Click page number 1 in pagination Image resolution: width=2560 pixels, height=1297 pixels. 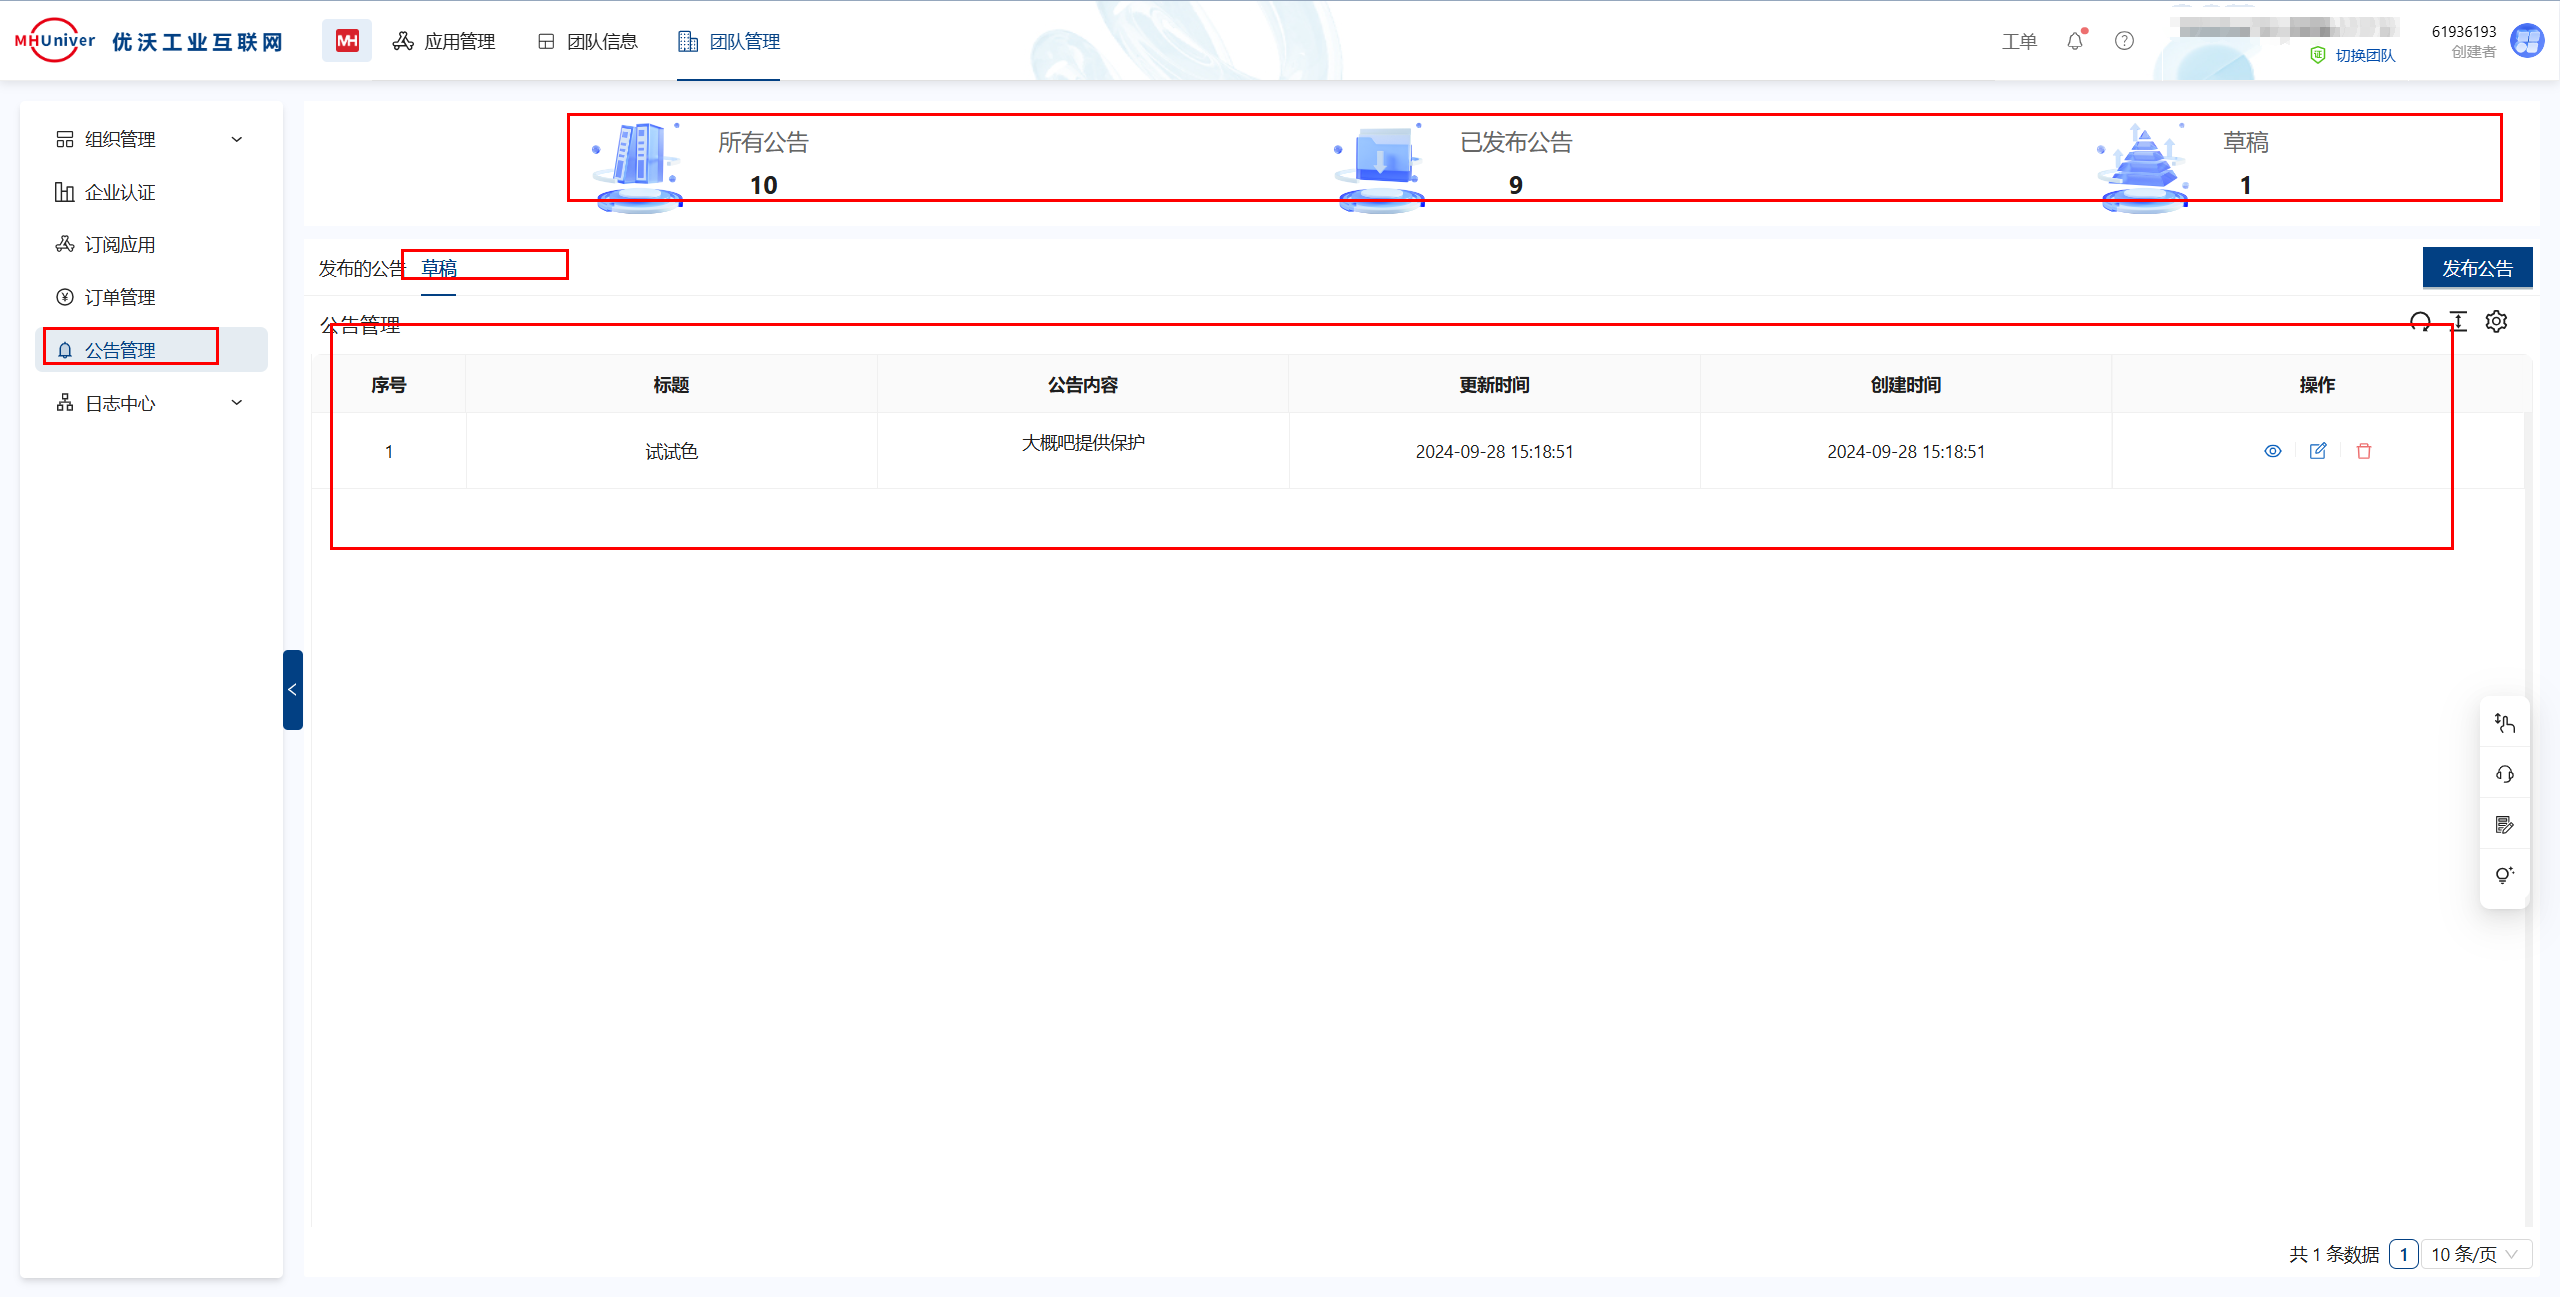click(x=2403, y=1254)
